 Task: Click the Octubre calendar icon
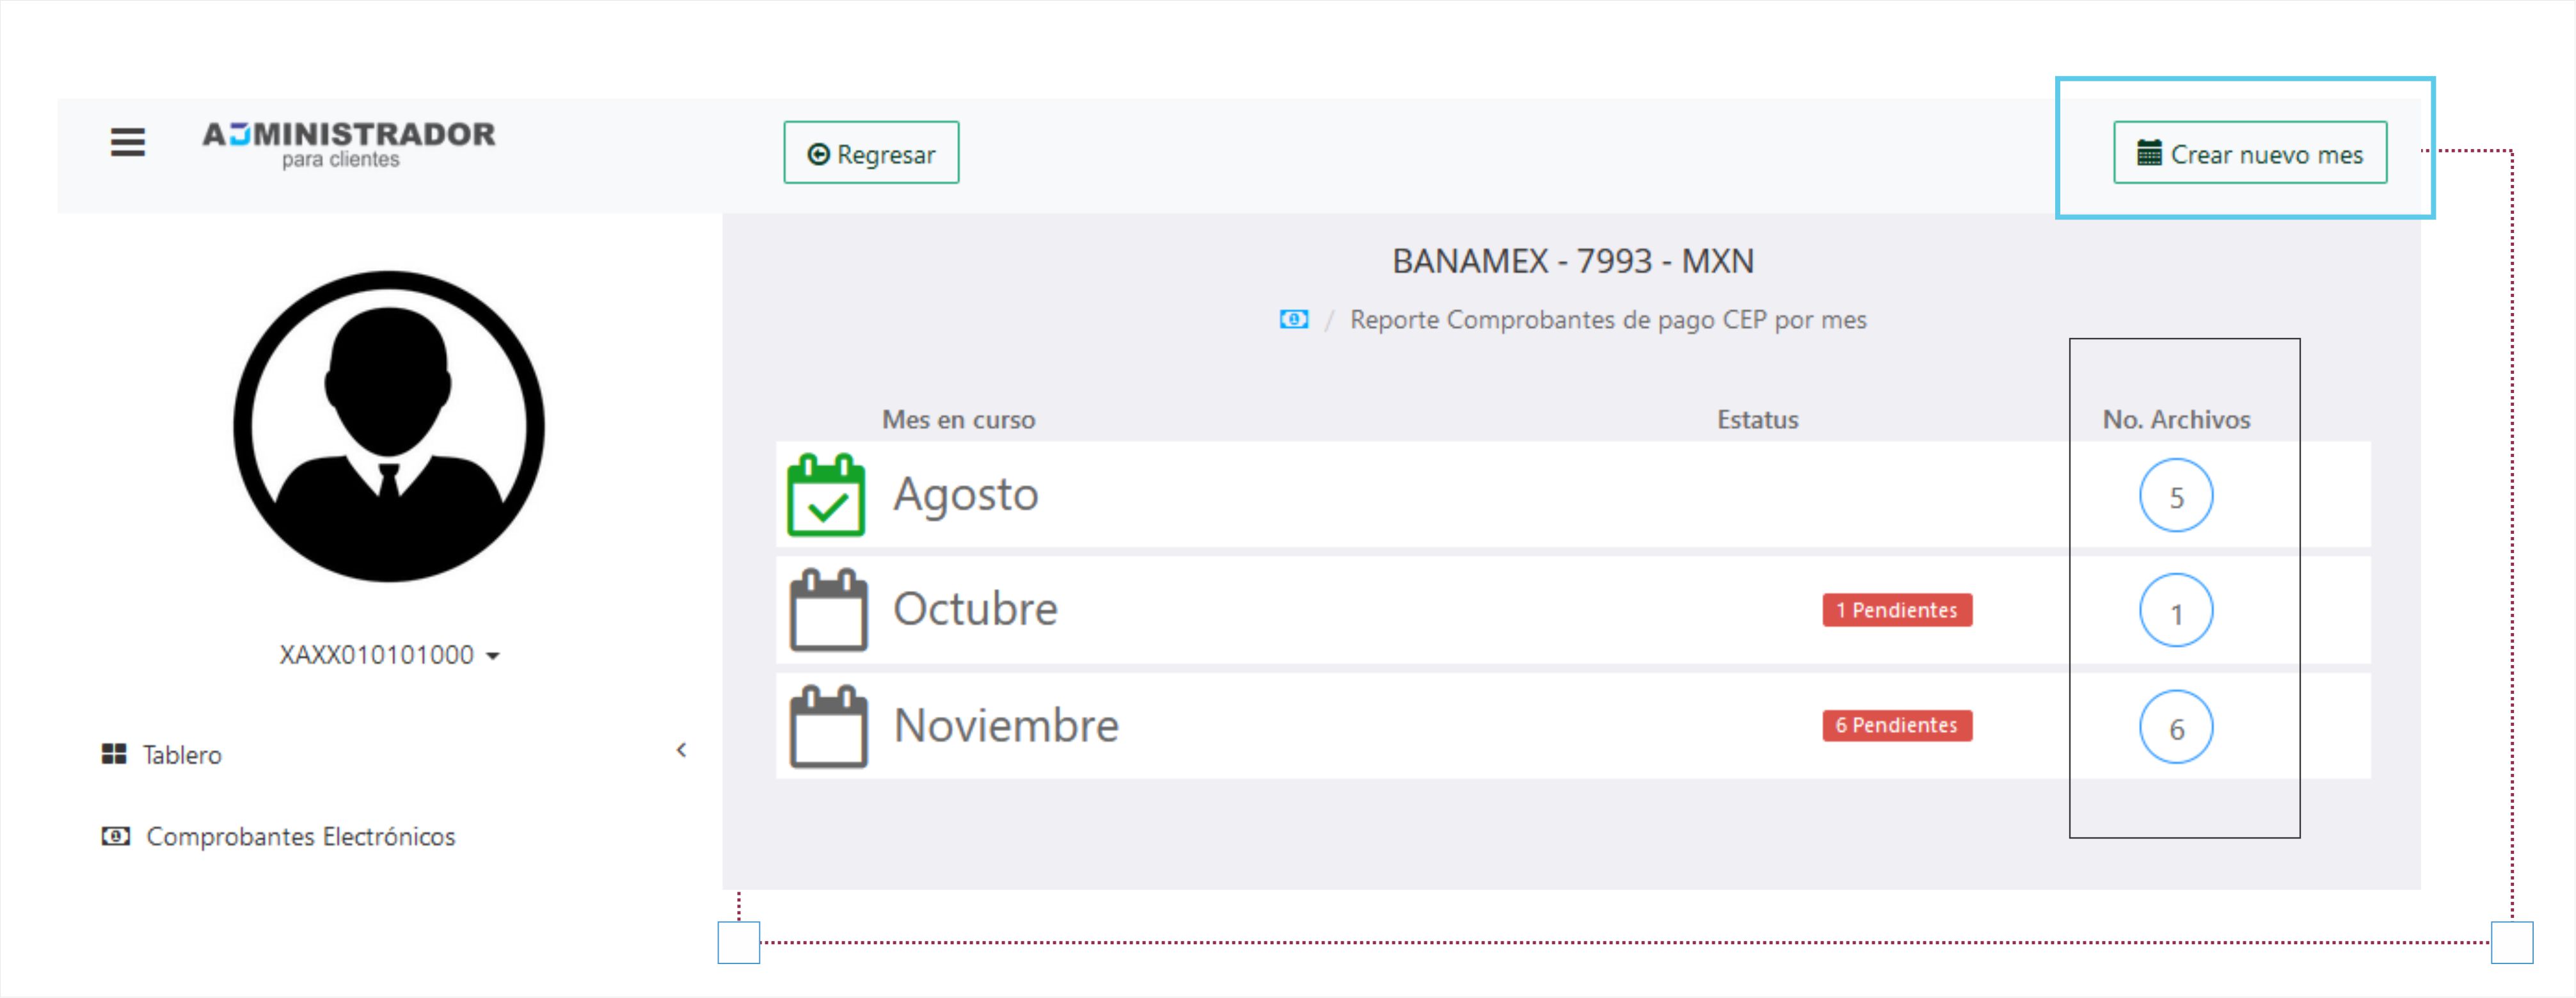[828, 610]
